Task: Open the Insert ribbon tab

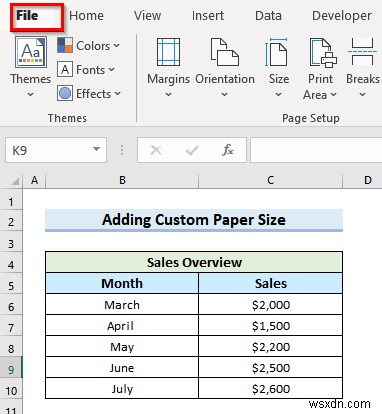Action: pos(208,16)
